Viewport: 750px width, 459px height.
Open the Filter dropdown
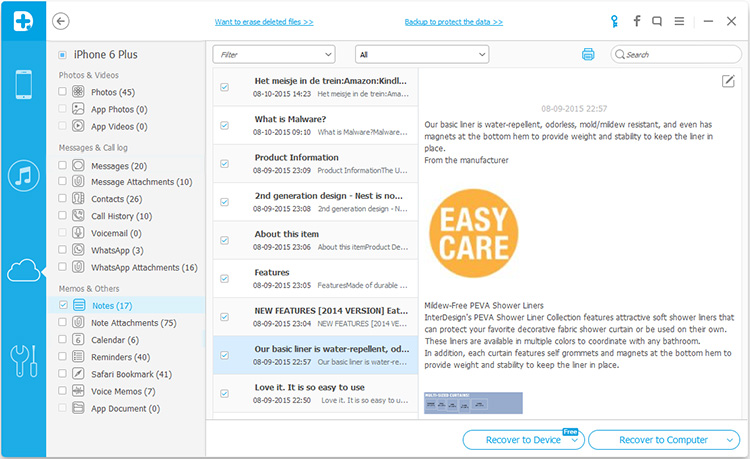274,55
